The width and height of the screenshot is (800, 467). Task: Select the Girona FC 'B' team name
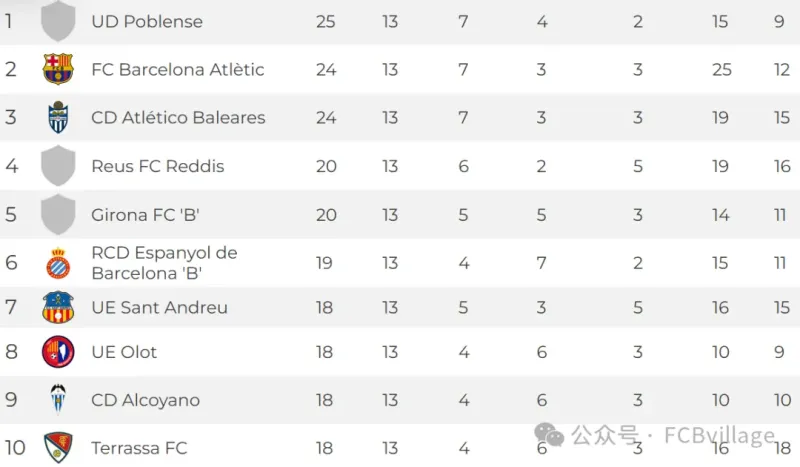click(x=146, y=215)
